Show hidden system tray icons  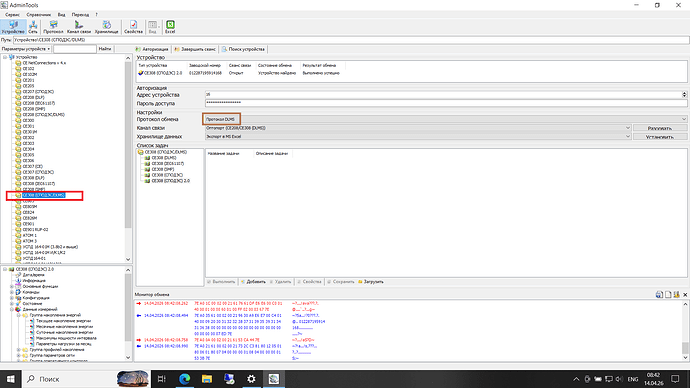pyautogui.click(x=576, y=379)
